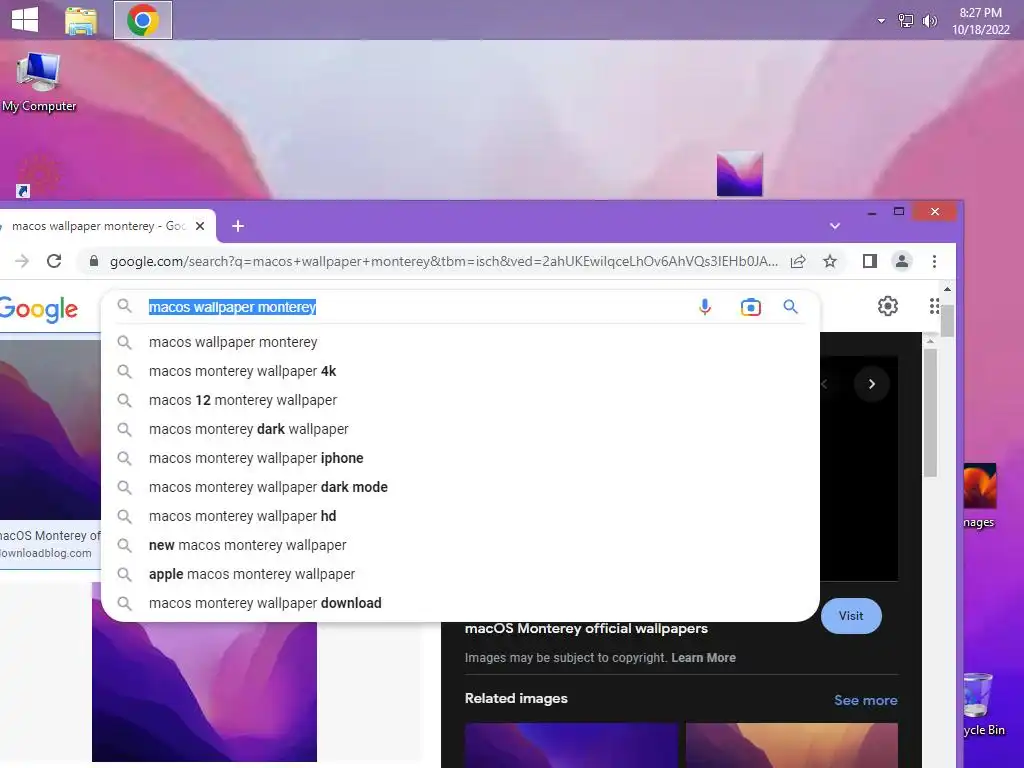
Task: Bookmark this page with star icon
Action: [829, 261]
